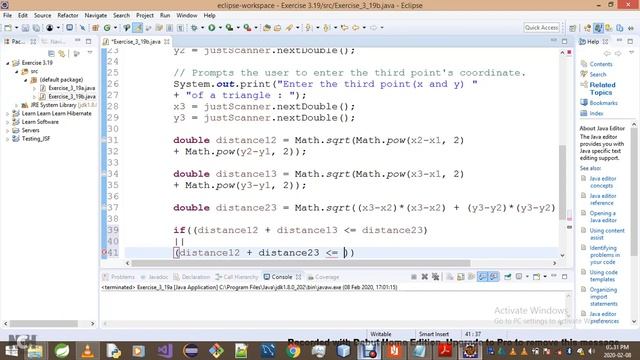Toggle Scroll Lock in Console toolbar
This screenshot has height=360, width=640.
[461, 277]
